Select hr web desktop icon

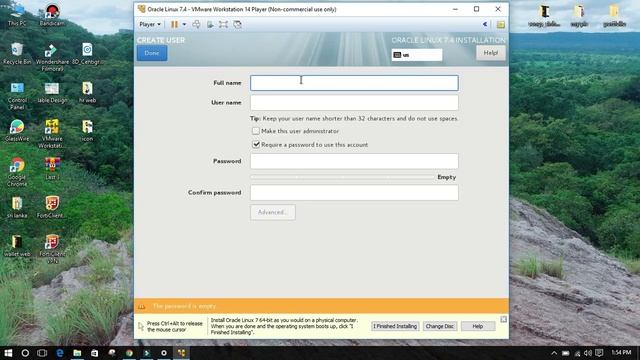pos(87,92)
